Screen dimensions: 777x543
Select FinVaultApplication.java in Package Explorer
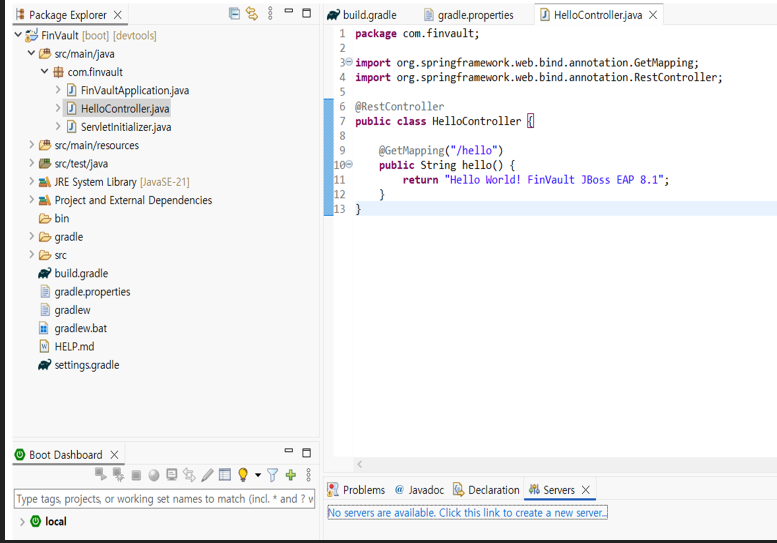pos(128,90)
